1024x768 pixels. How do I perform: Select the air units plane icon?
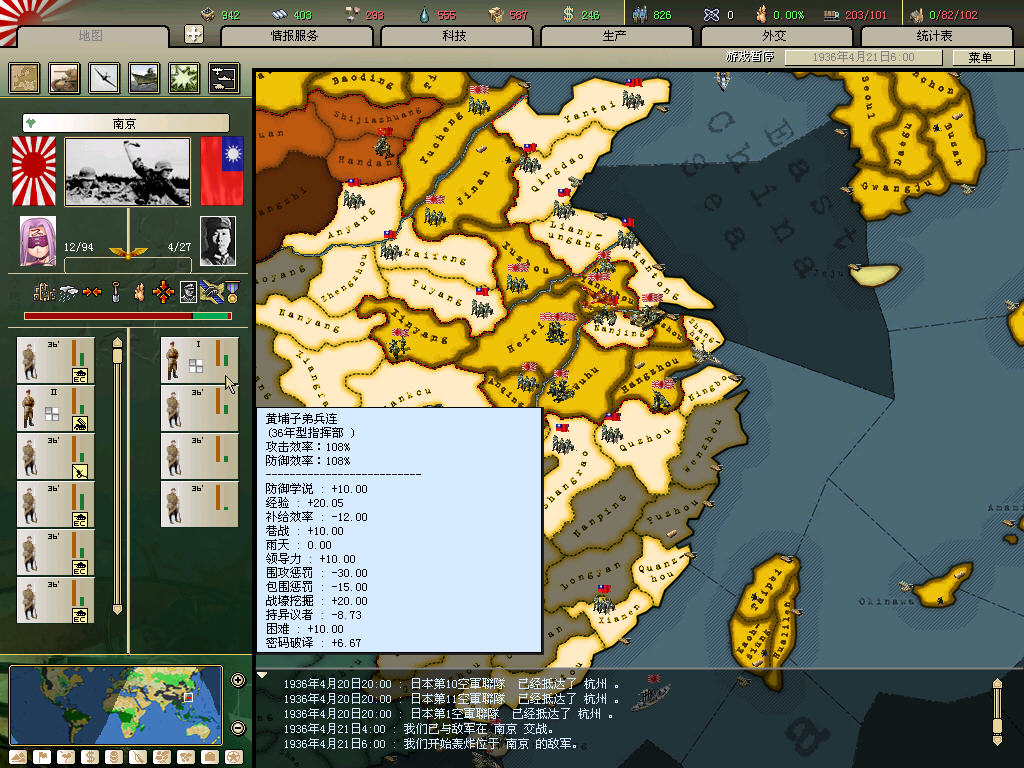(104, 78)
